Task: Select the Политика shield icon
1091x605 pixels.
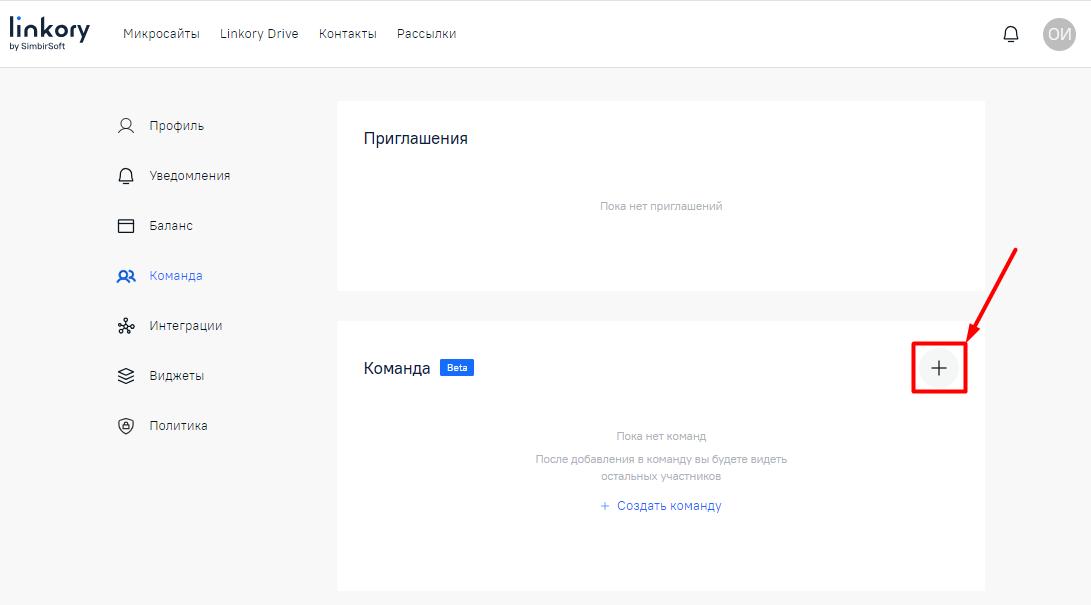Action: [x=125, y=425]
